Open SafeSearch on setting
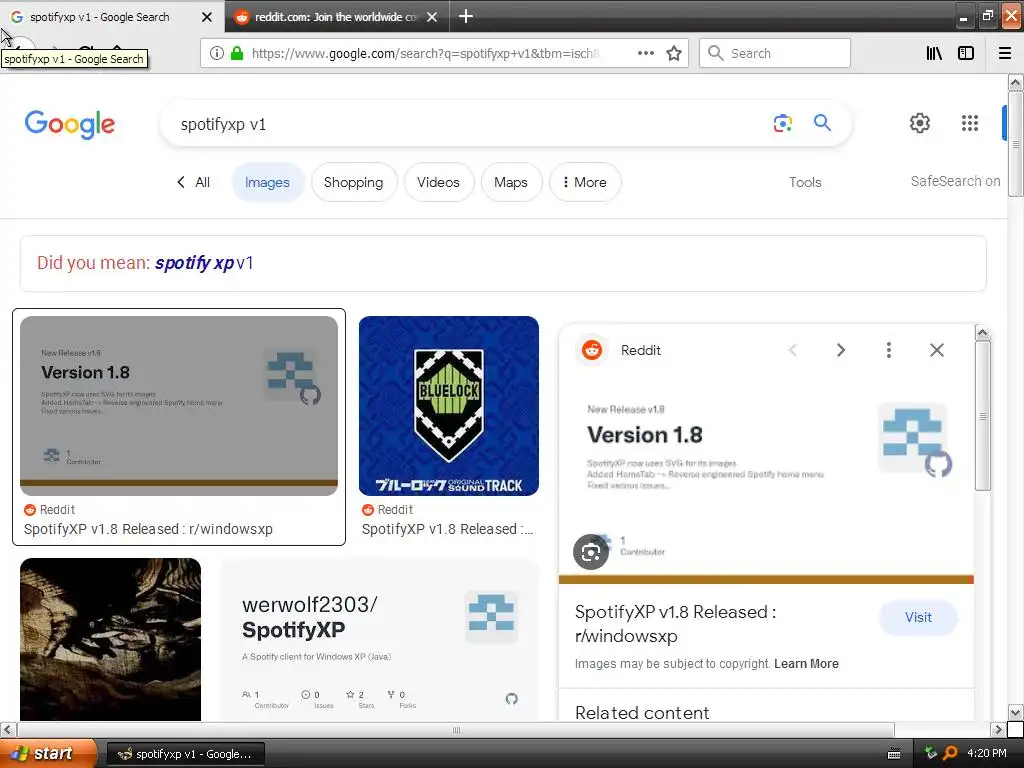This screenshot has width=1024, height=768. (x=955, y=181)
